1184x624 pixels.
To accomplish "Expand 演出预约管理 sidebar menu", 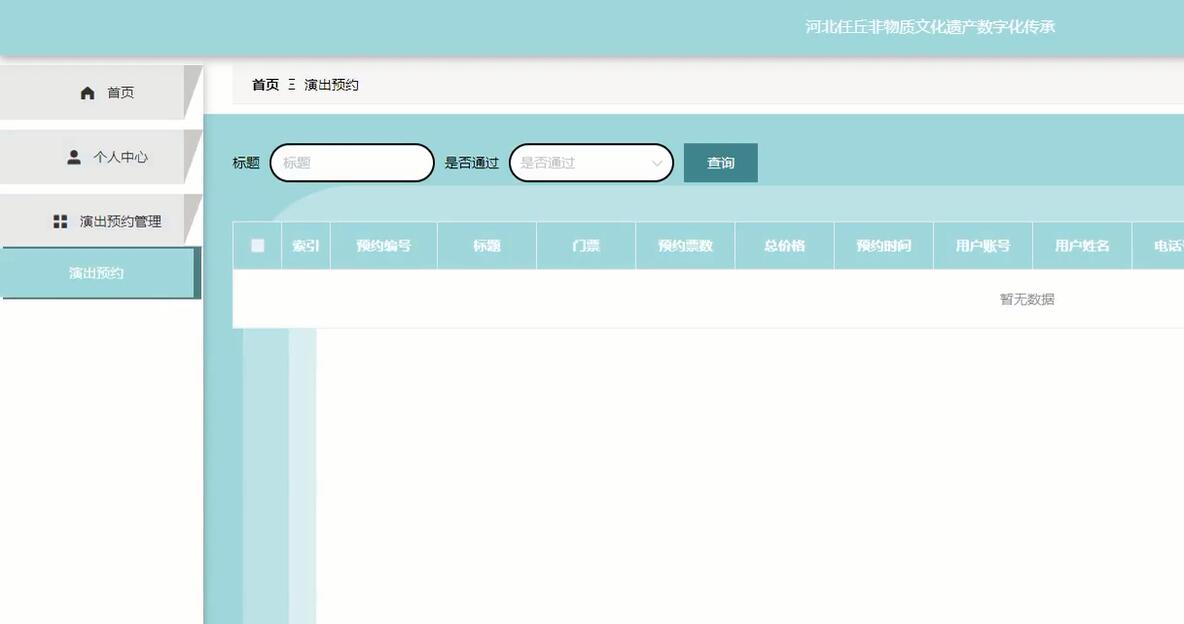I will click(101, 221).
